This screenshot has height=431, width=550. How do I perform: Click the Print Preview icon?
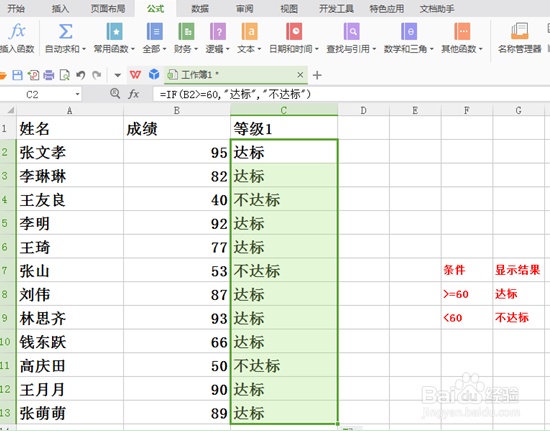click(x=65, y=75)
